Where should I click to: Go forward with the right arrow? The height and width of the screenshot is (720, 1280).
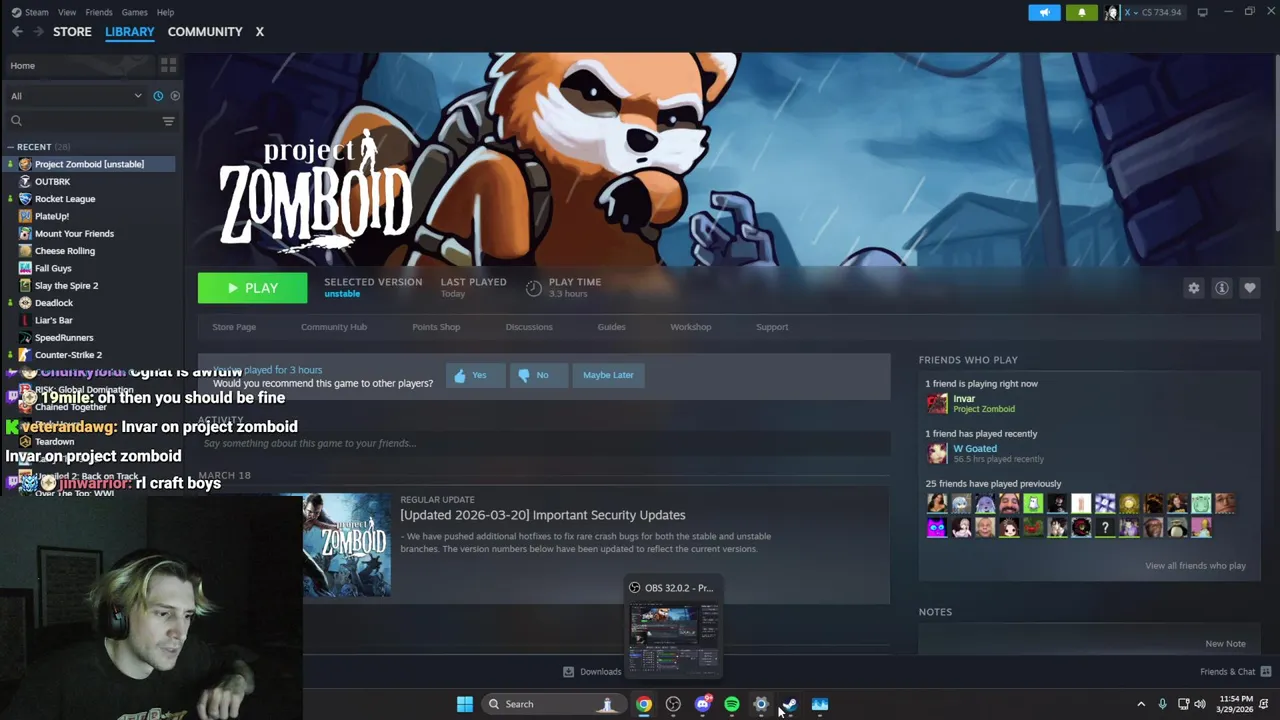coord(38,32)
